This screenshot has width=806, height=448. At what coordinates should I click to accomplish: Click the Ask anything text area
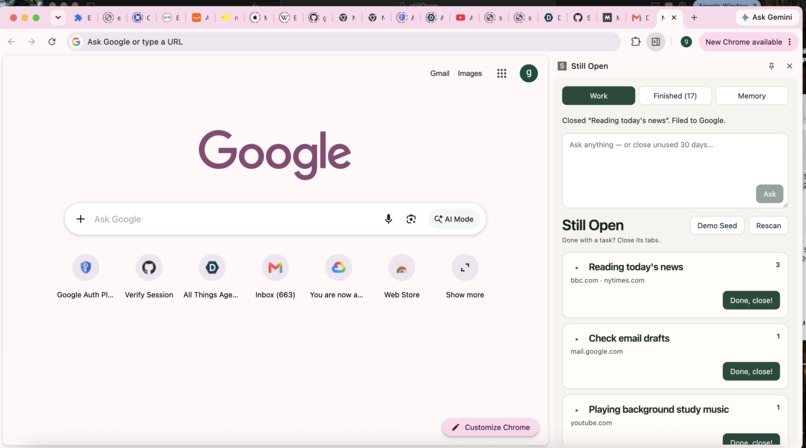675,171
